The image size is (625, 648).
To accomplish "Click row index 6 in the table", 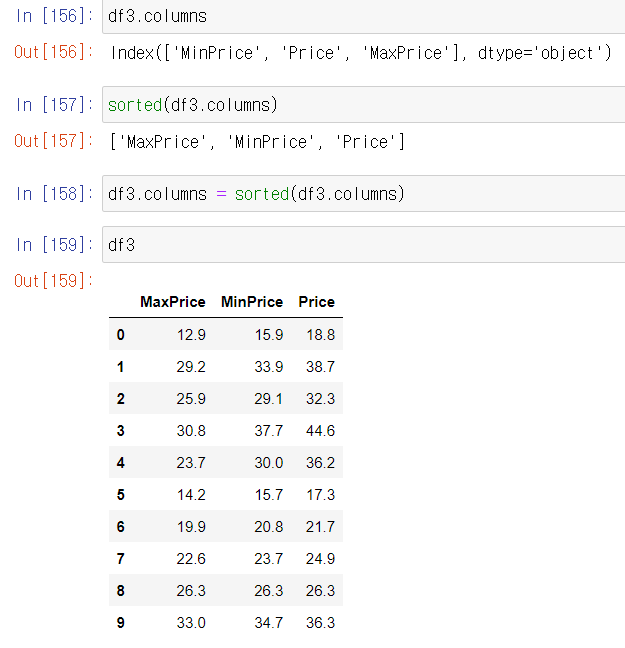I will 120,527.
